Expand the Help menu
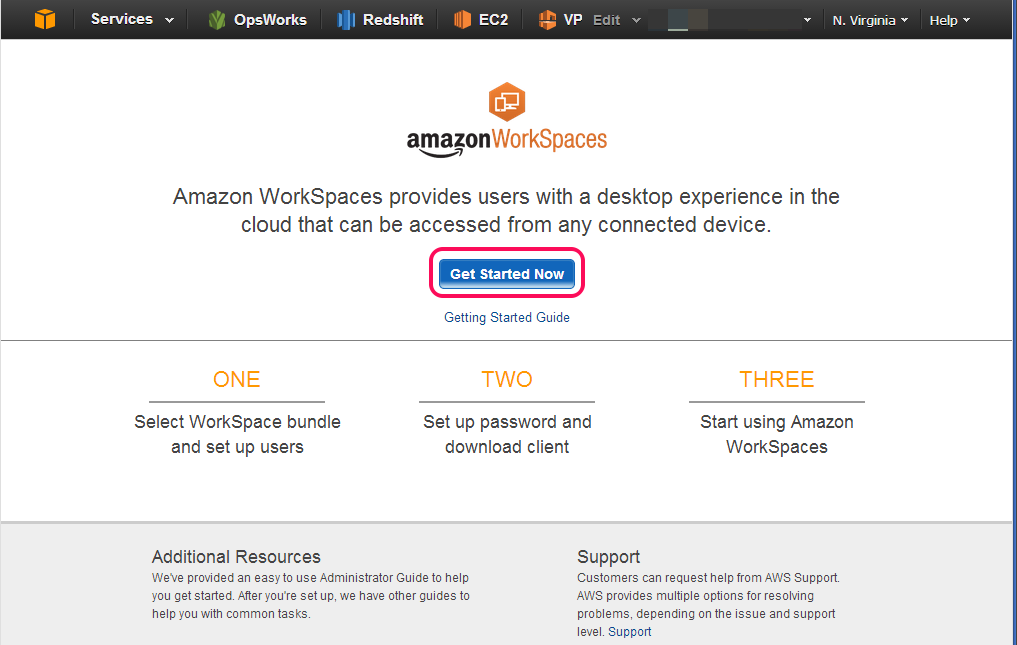The height and width of the screenshot is (645, 1017). [950, 20]
